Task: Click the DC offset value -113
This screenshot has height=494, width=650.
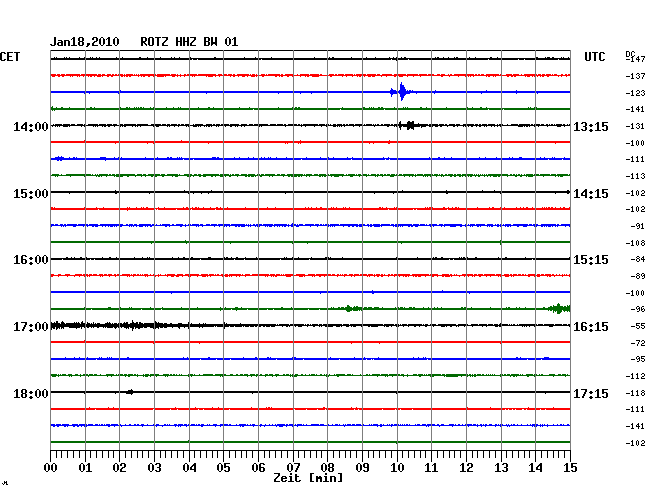Action: 636,176
